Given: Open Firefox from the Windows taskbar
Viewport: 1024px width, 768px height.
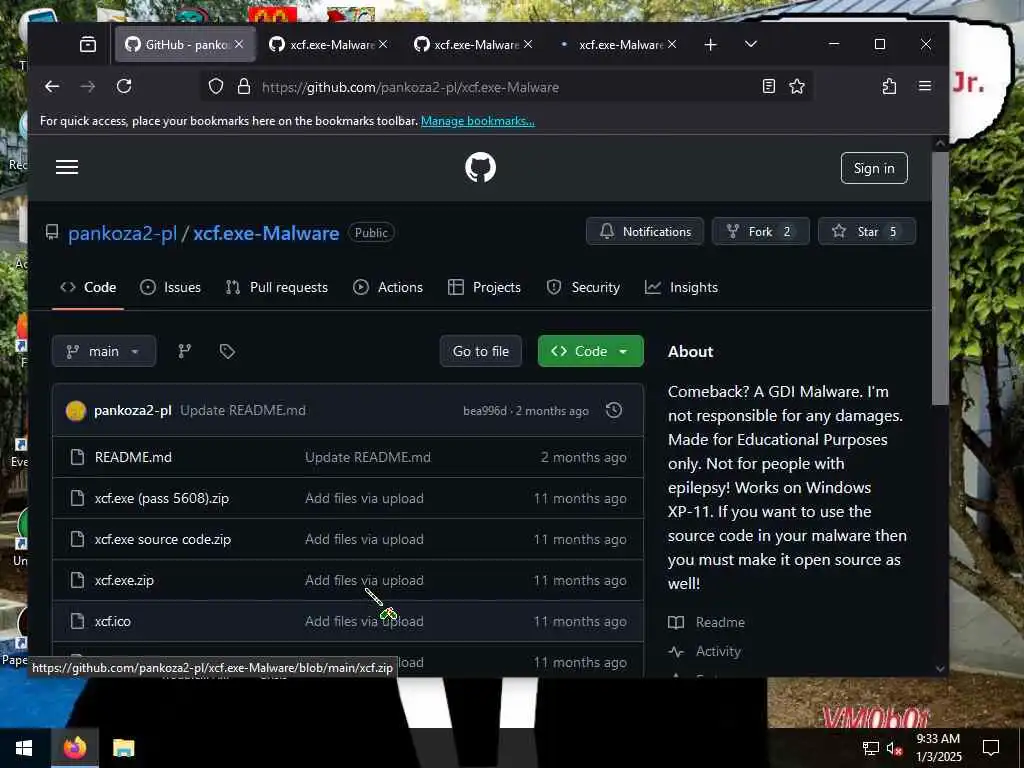Looking at the screenshot, I should (74, 748).
